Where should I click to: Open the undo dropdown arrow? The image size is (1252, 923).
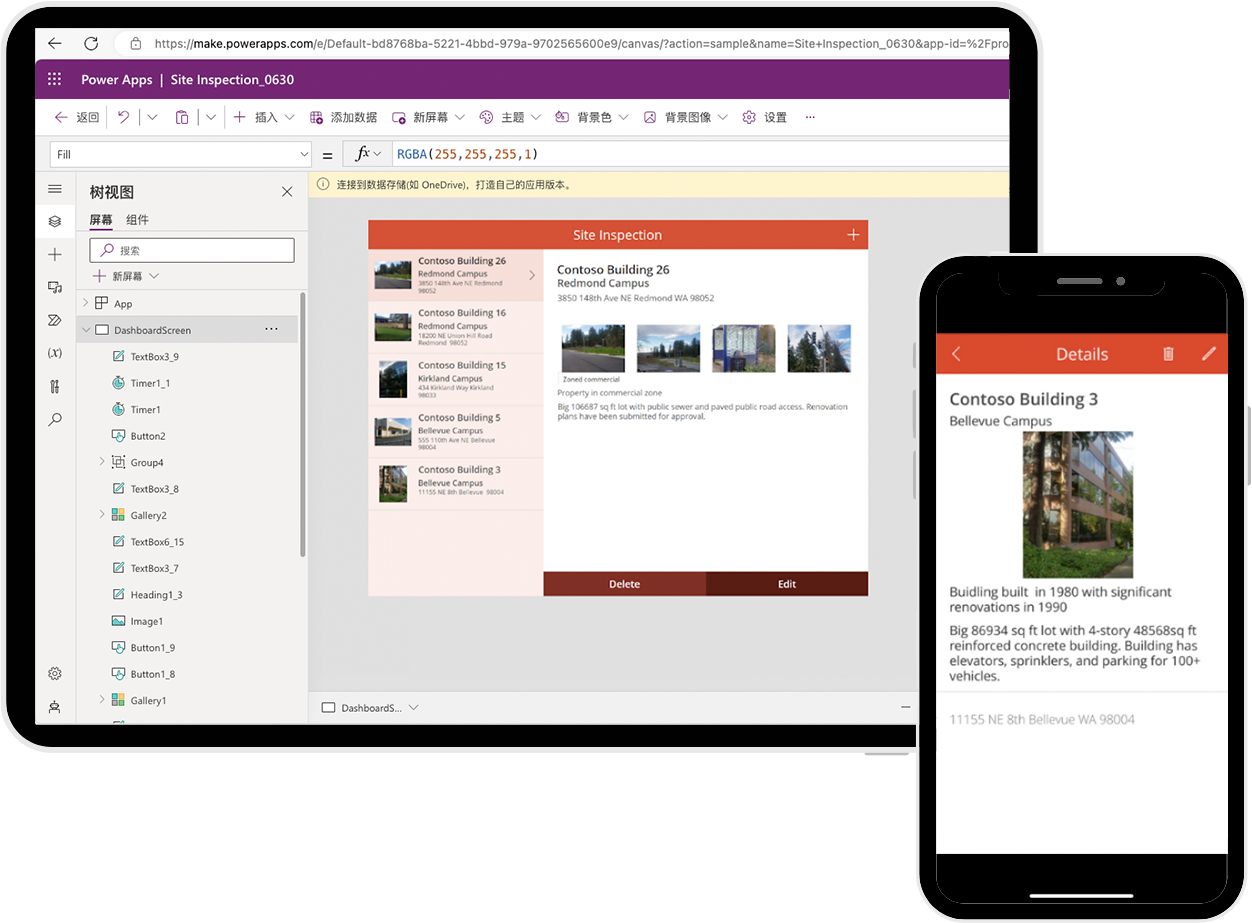click(152, 117)
